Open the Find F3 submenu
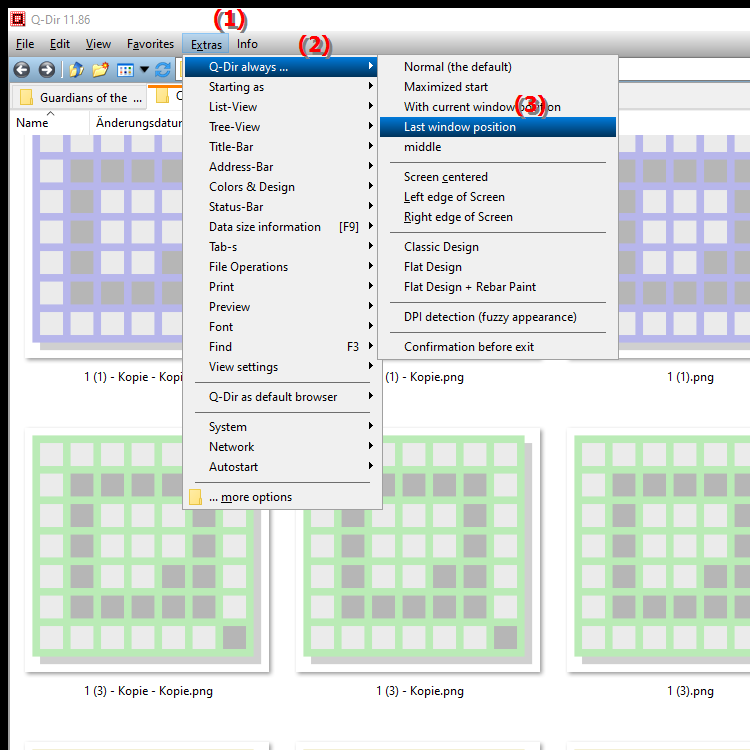 click(281, 347)
